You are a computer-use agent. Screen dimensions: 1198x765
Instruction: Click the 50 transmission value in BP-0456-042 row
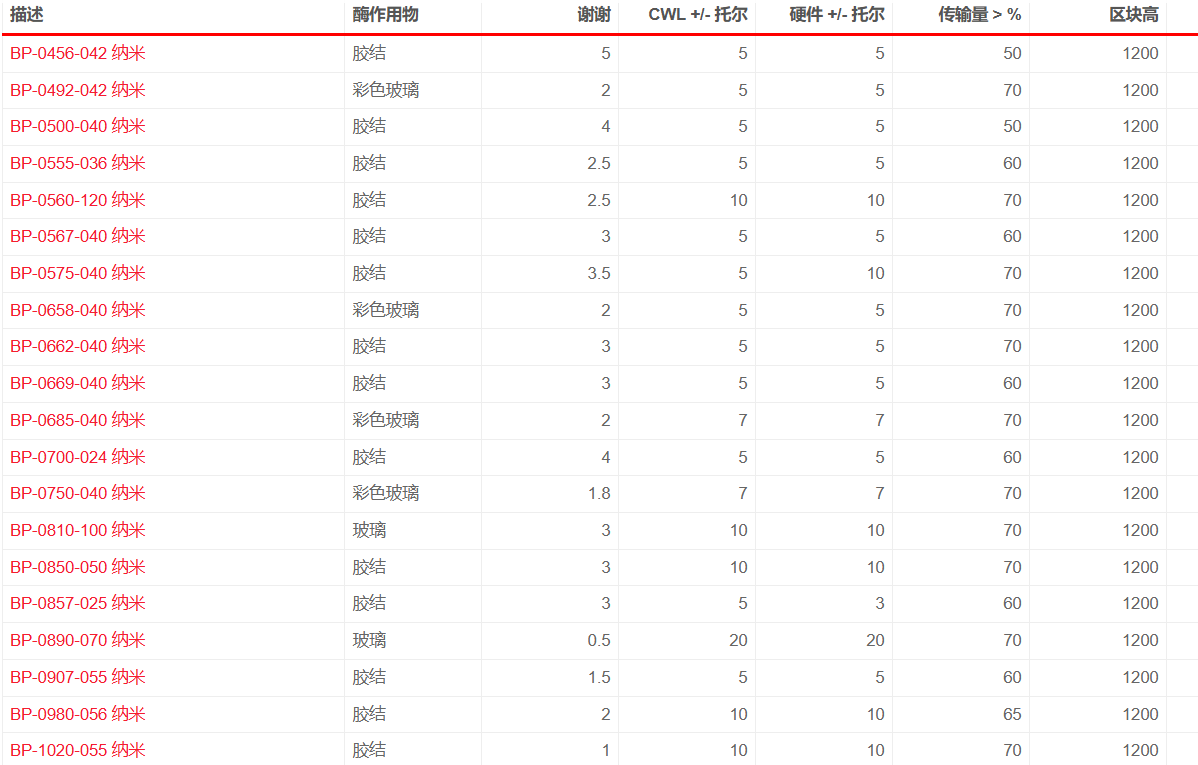click(1012, 53)
